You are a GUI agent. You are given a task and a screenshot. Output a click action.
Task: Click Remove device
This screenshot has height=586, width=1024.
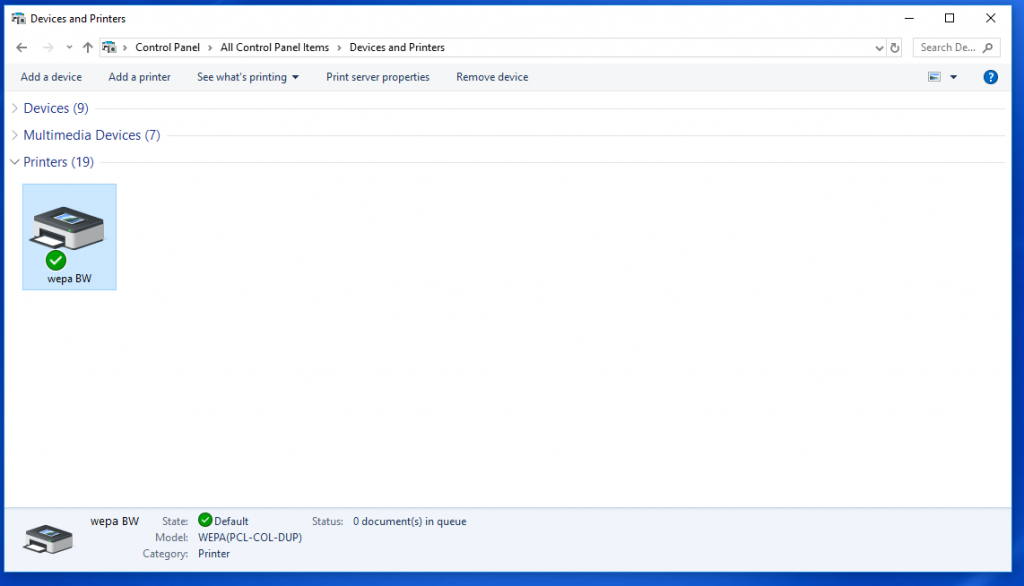click(x=492, y=76)
